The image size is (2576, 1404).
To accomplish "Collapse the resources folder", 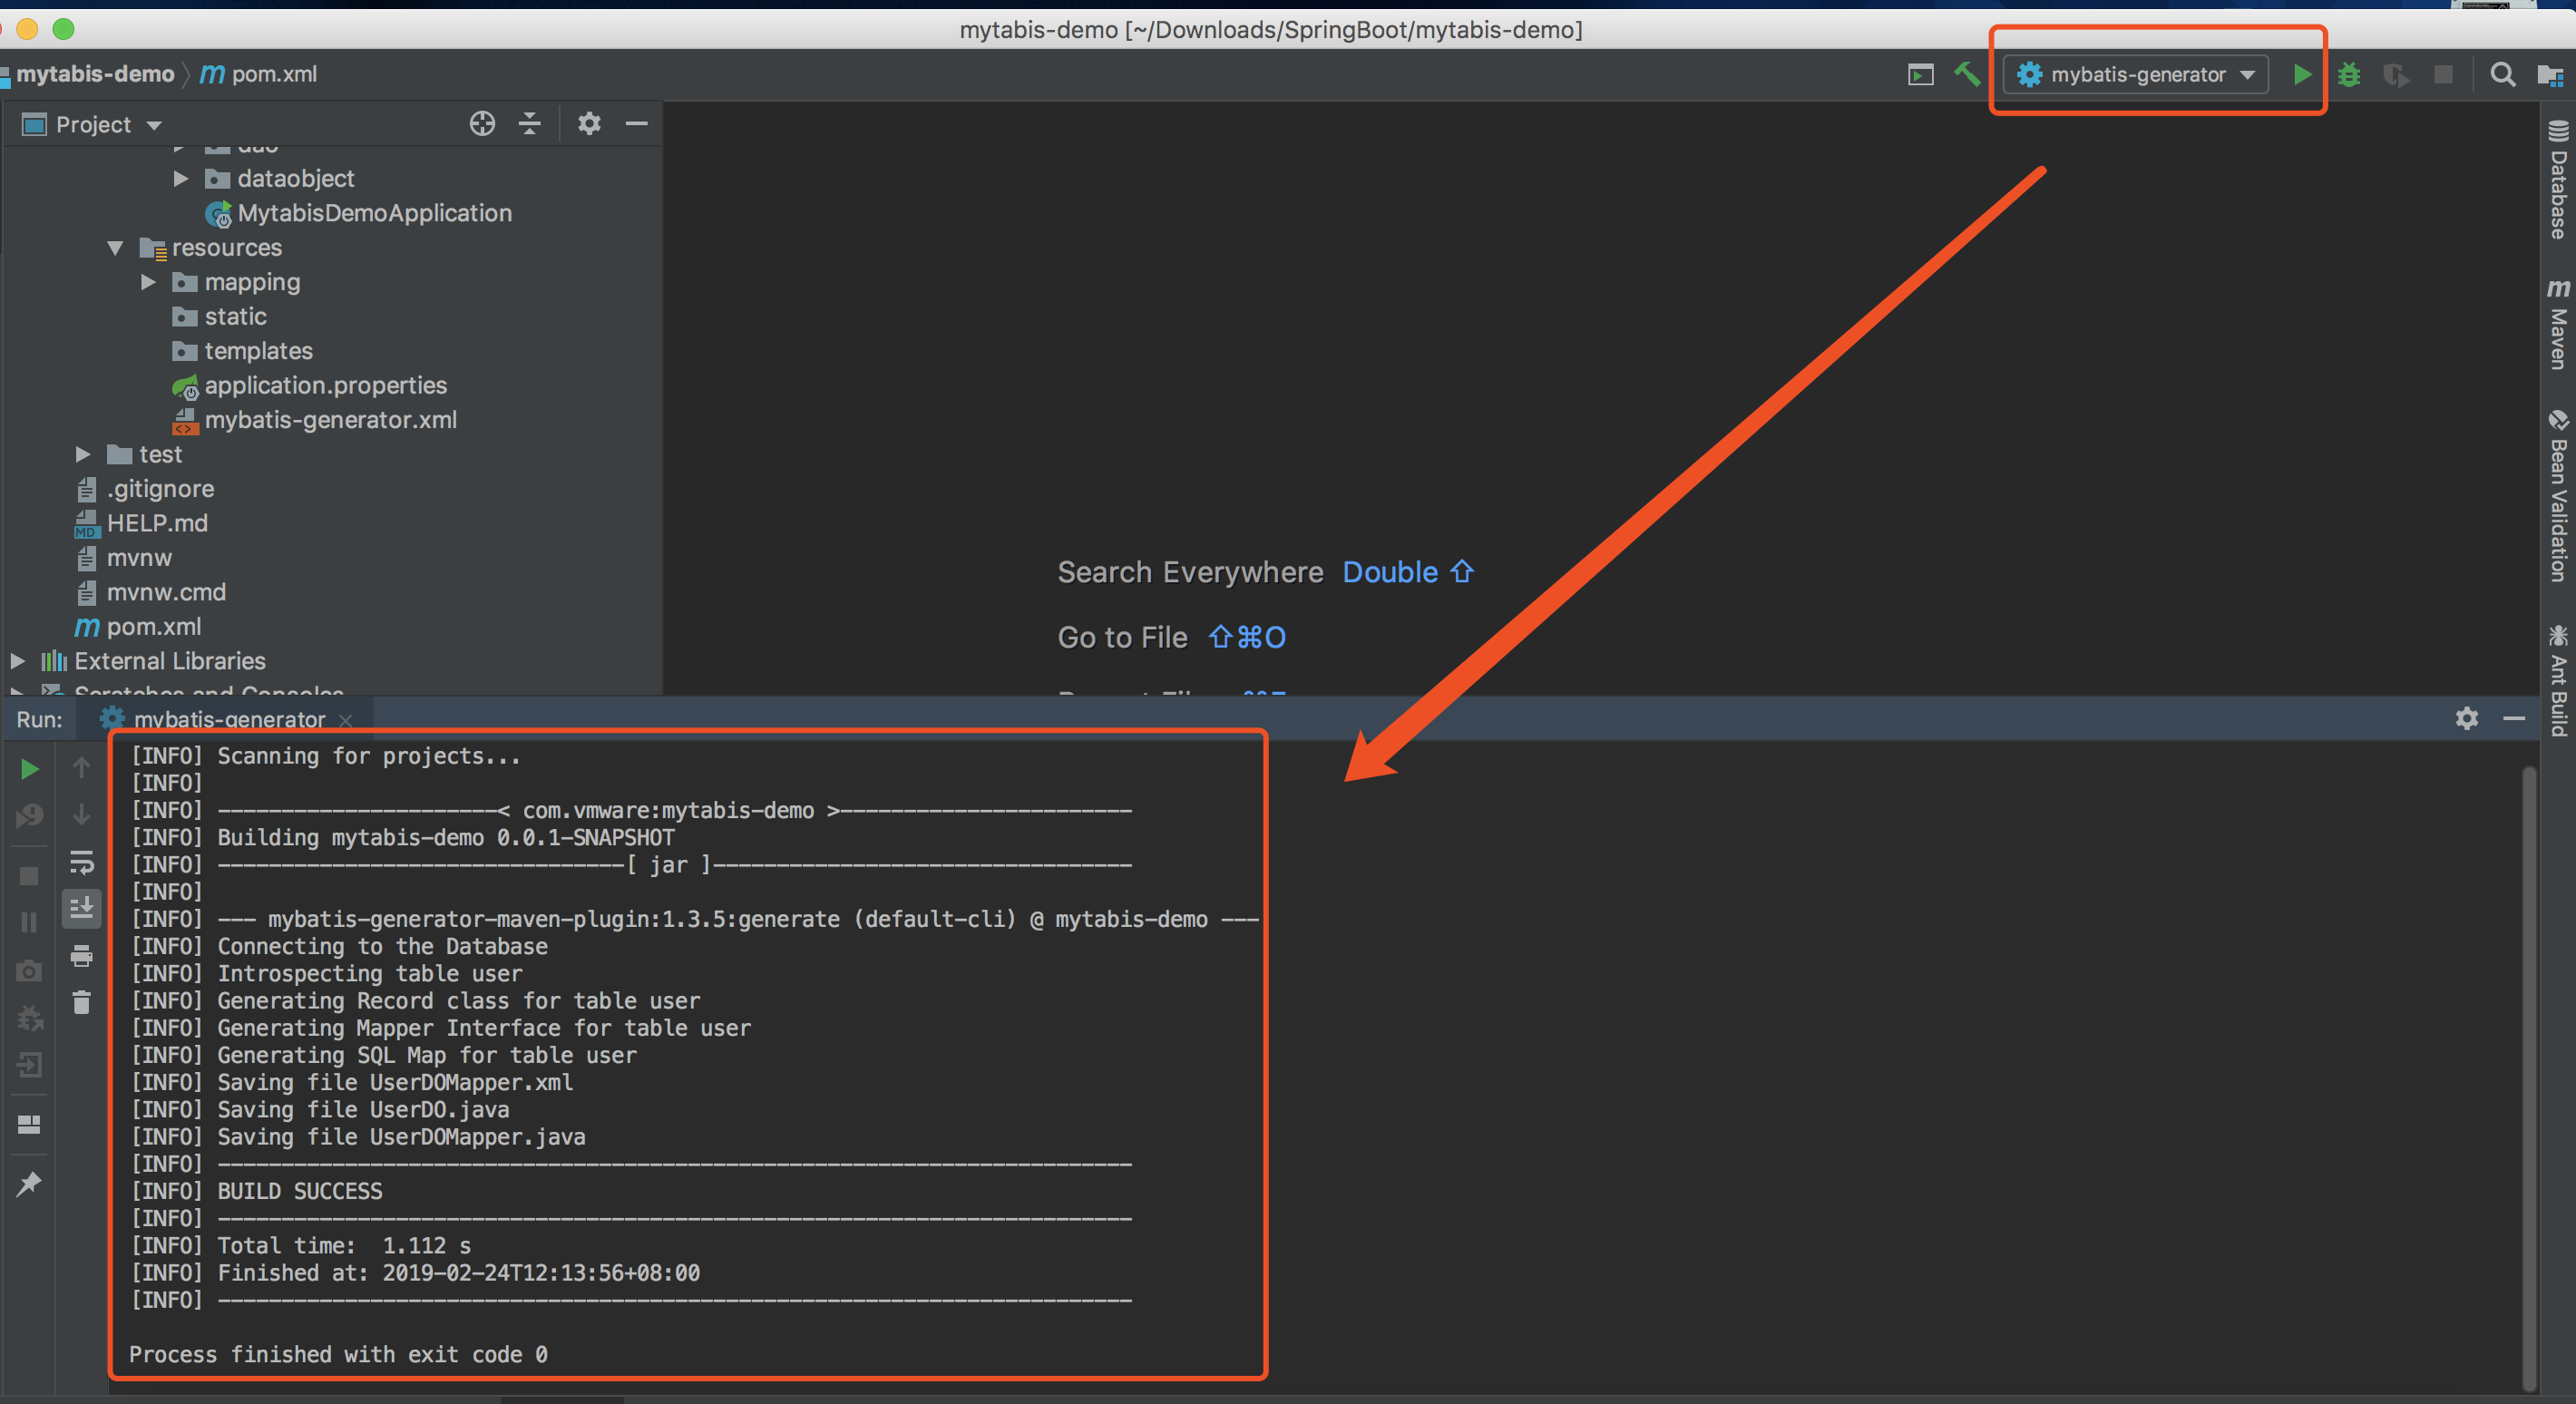I will click(115, 247).
